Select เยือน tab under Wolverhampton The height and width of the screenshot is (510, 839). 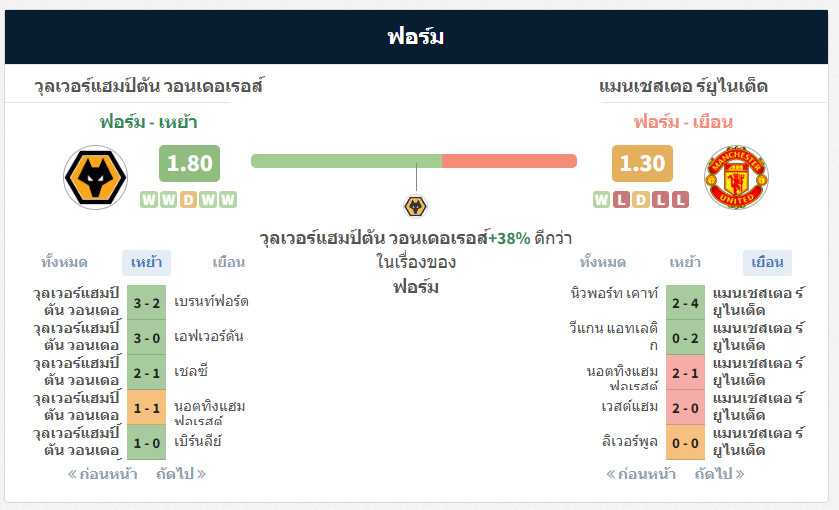[228, 263]
